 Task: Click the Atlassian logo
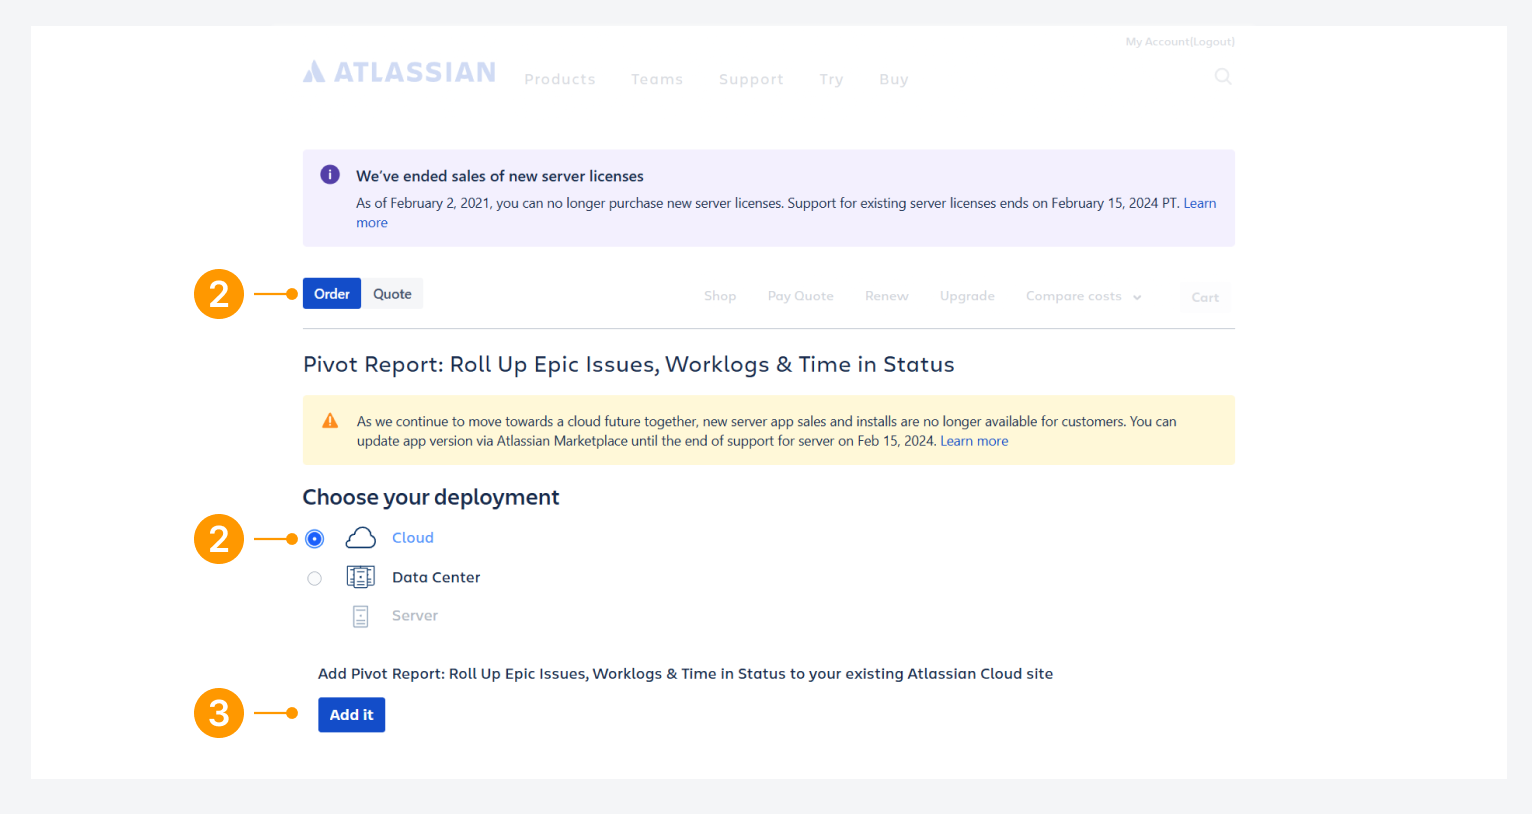pos(399,72)
